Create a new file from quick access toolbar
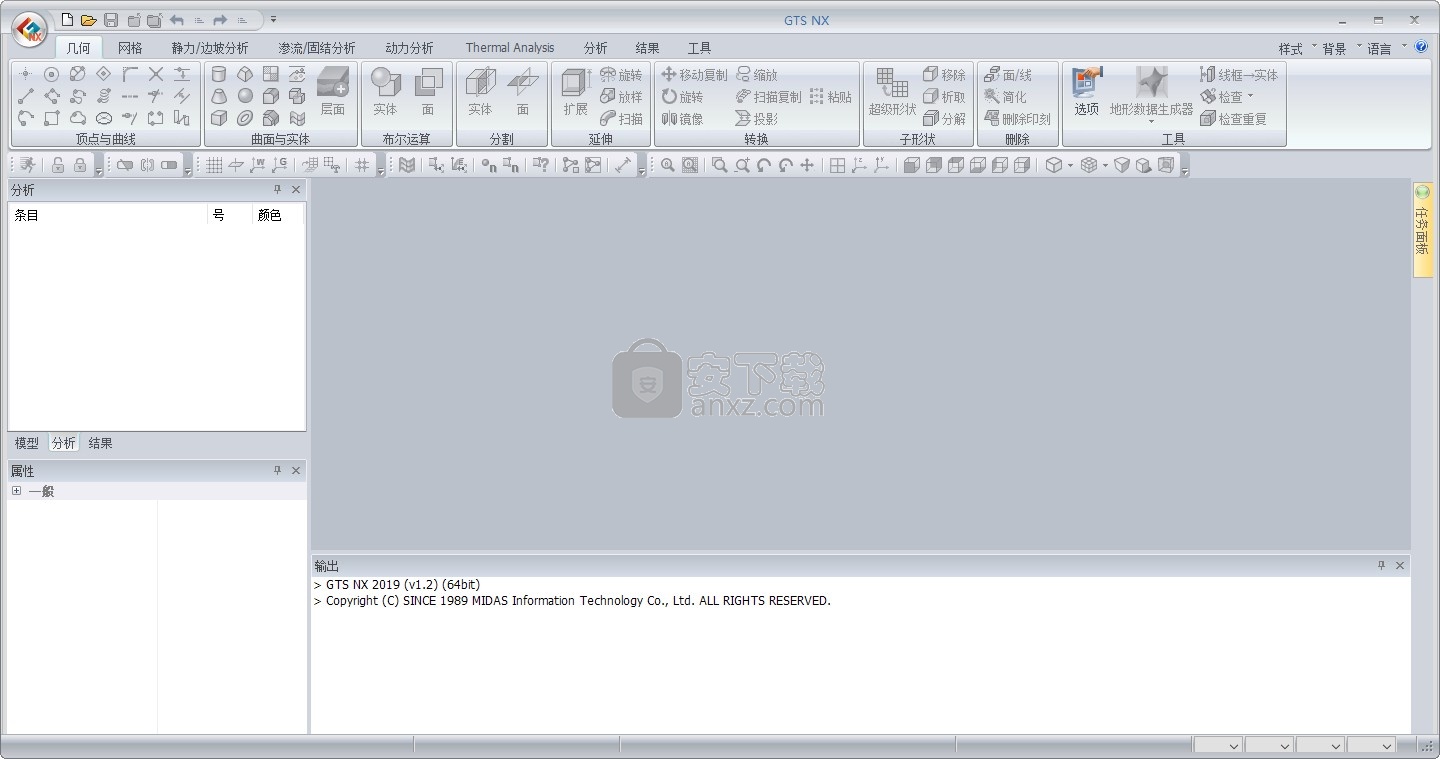 (67, 19)
